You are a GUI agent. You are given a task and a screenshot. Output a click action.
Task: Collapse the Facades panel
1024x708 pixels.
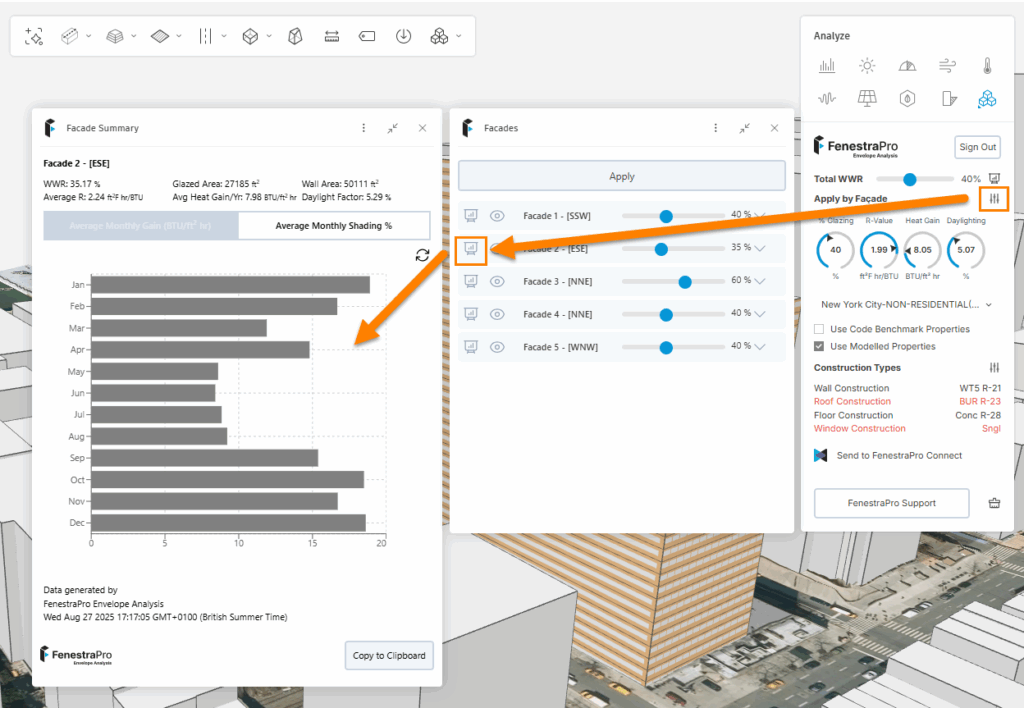pos(744,129)
